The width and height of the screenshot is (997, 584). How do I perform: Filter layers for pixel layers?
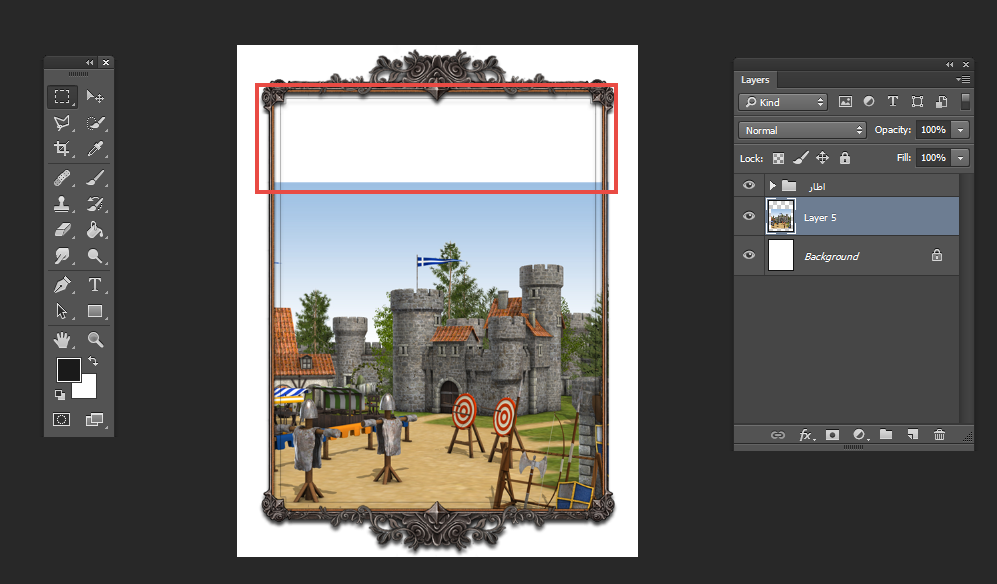[x=845, y=102]
